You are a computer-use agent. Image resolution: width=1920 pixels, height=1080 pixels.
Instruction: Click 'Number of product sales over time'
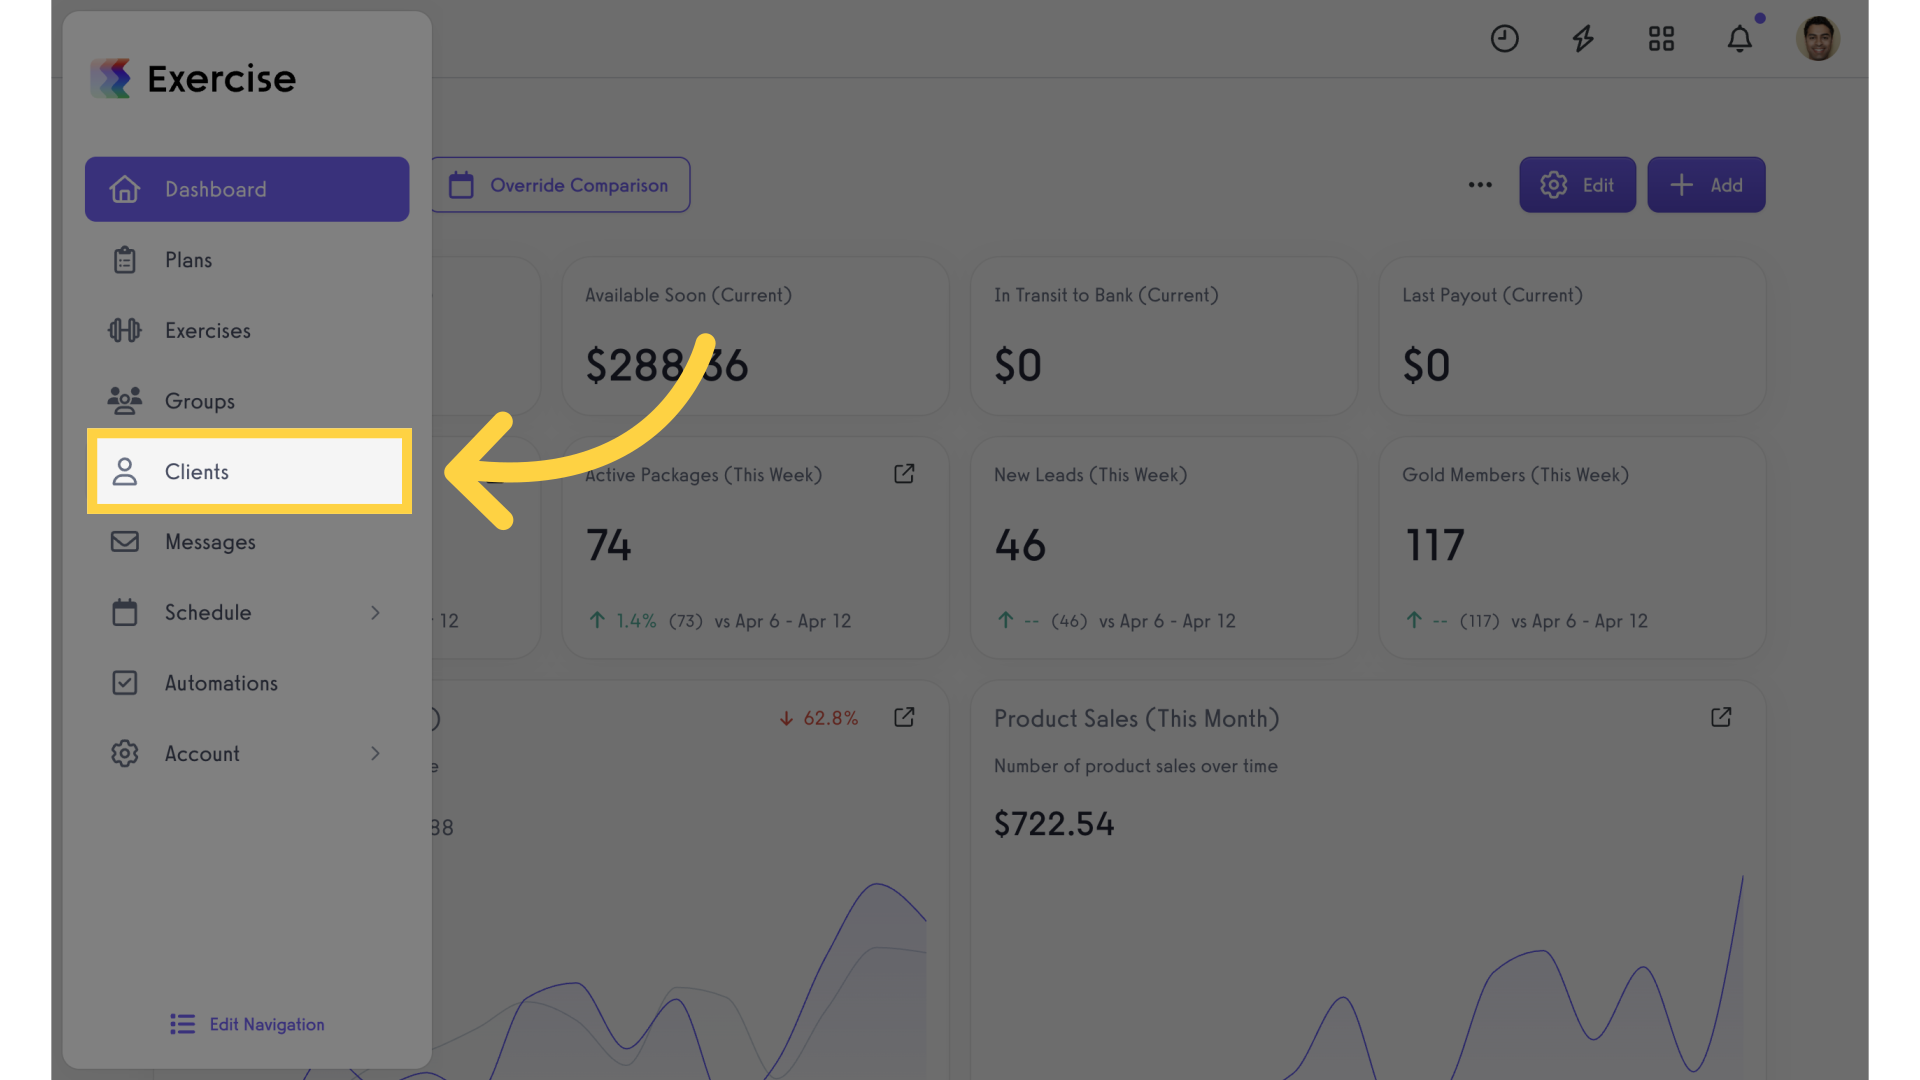(x=1136, y=766)
